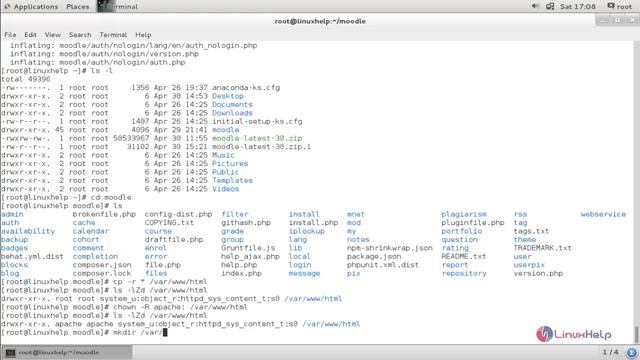Click the terminal scrollbar handle
Image resolution: width=640 pixels, height=360 pixels.
(x=636, y=334)
